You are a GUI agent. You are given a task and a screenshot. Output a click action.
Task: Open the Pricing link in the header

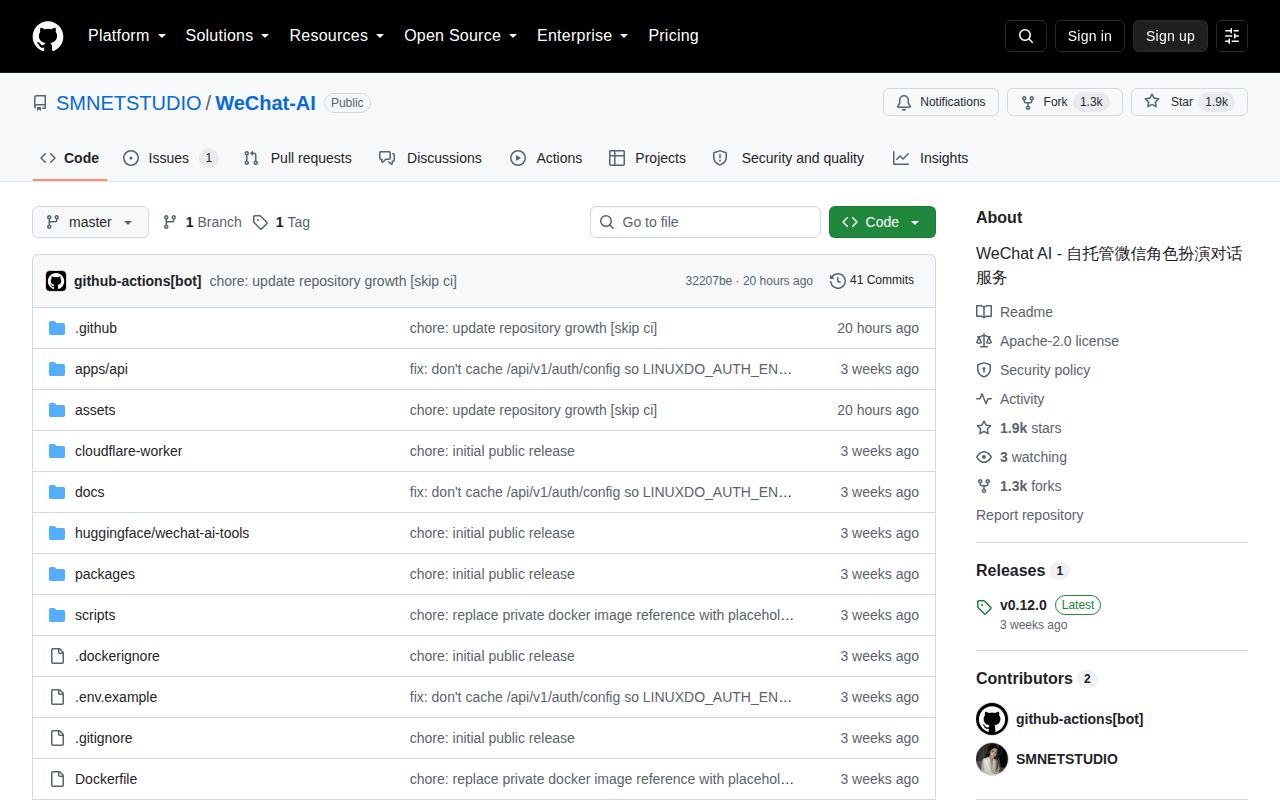point(673,36)
